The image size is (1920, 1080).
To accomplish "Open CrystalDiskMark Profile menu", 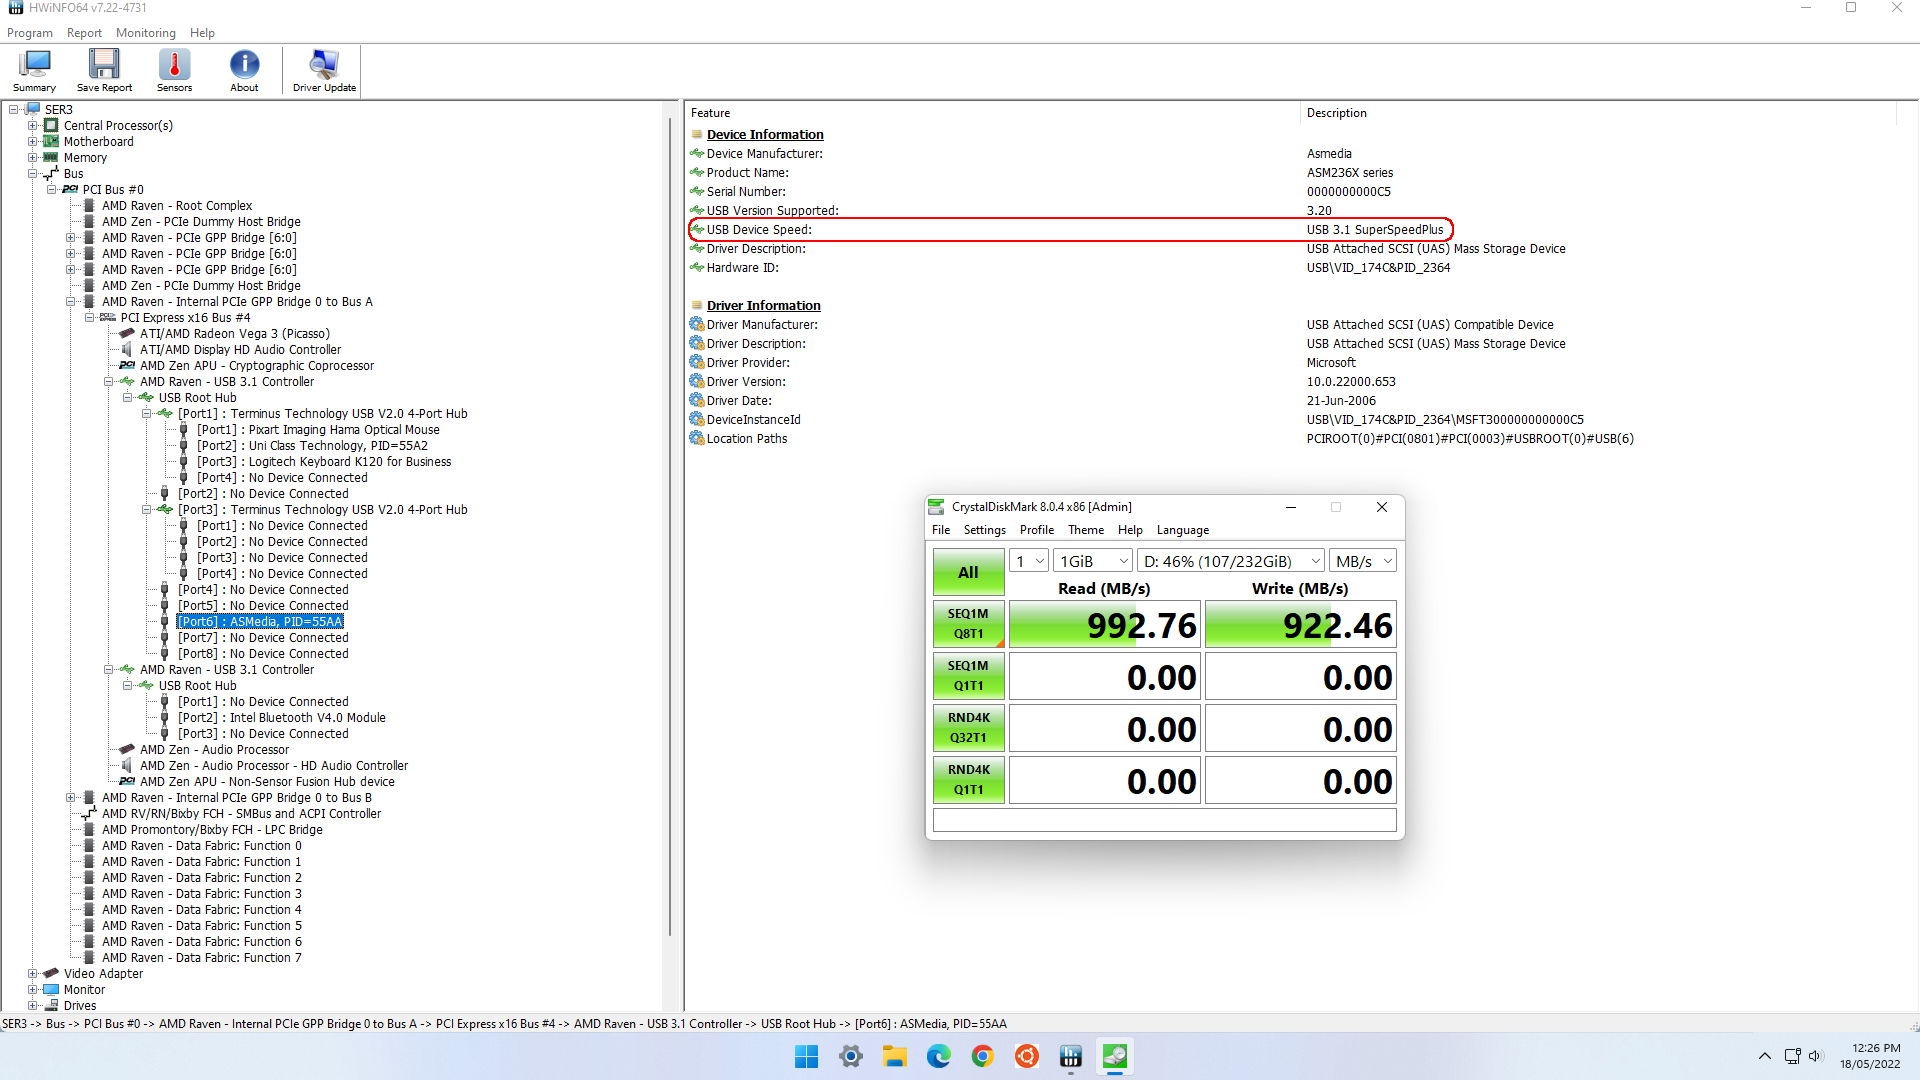I will point(1036,530).
